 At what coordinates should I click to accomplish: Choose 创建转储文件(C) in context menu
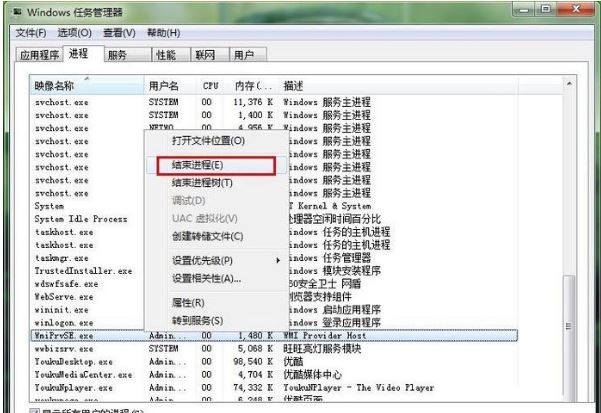pyautogui.click(x=216, y=236)
